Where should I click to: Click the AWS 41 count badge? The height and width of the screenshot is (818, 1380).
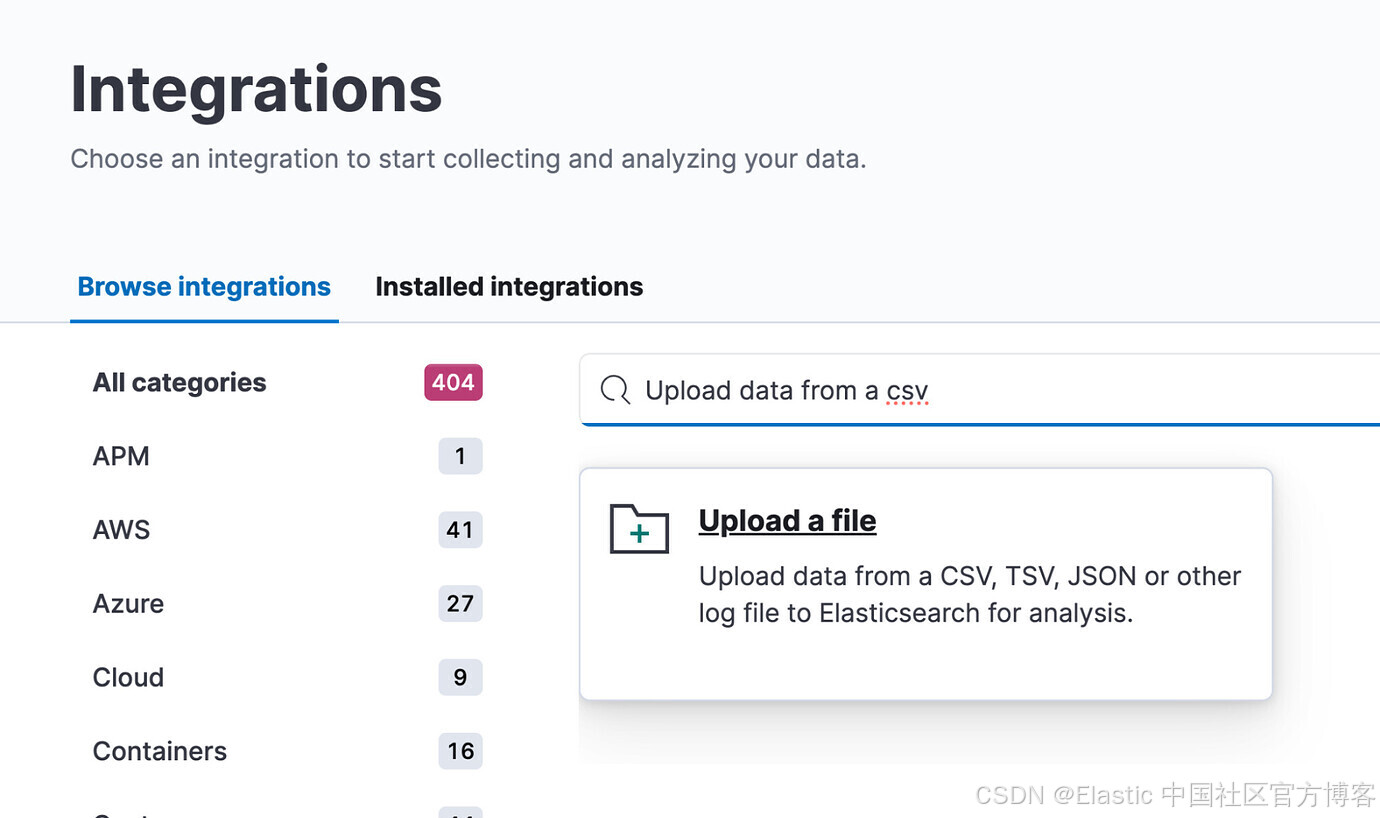[x=460, y=530]
